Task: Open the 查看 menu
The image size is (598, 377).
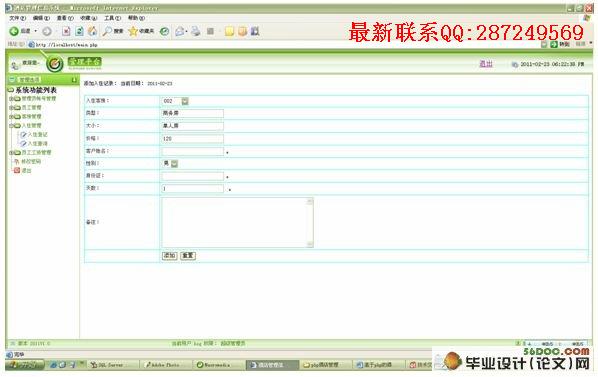Action: 65,18
